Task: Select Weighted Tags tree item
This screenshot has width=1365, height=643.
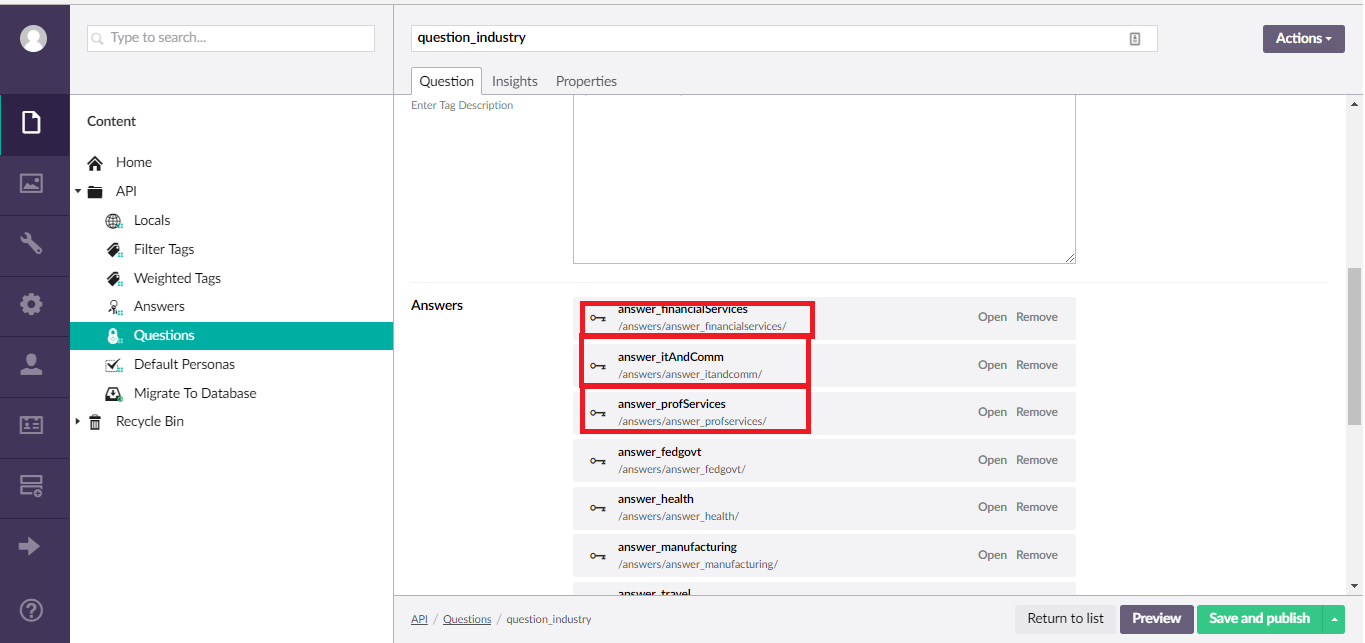Action: [x=177, y=278]
